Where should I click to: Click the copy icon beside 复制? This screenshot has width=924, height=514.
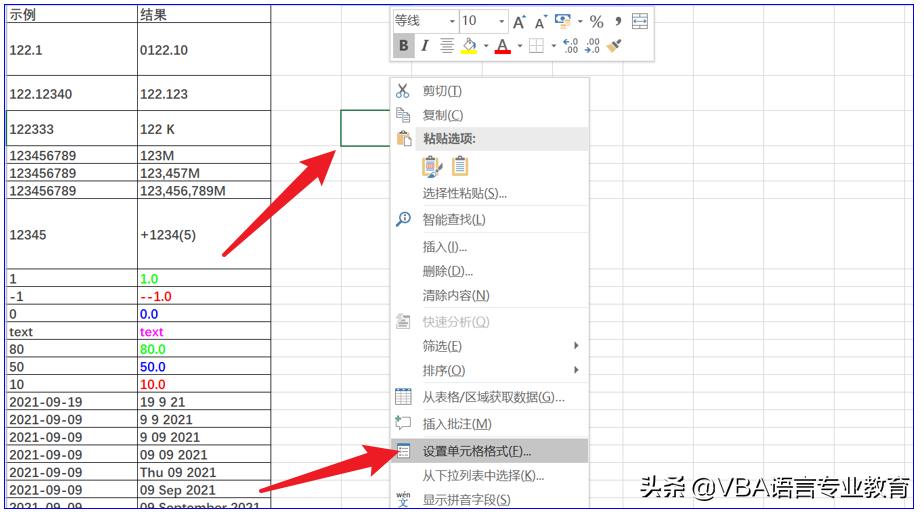pos(403,114)
